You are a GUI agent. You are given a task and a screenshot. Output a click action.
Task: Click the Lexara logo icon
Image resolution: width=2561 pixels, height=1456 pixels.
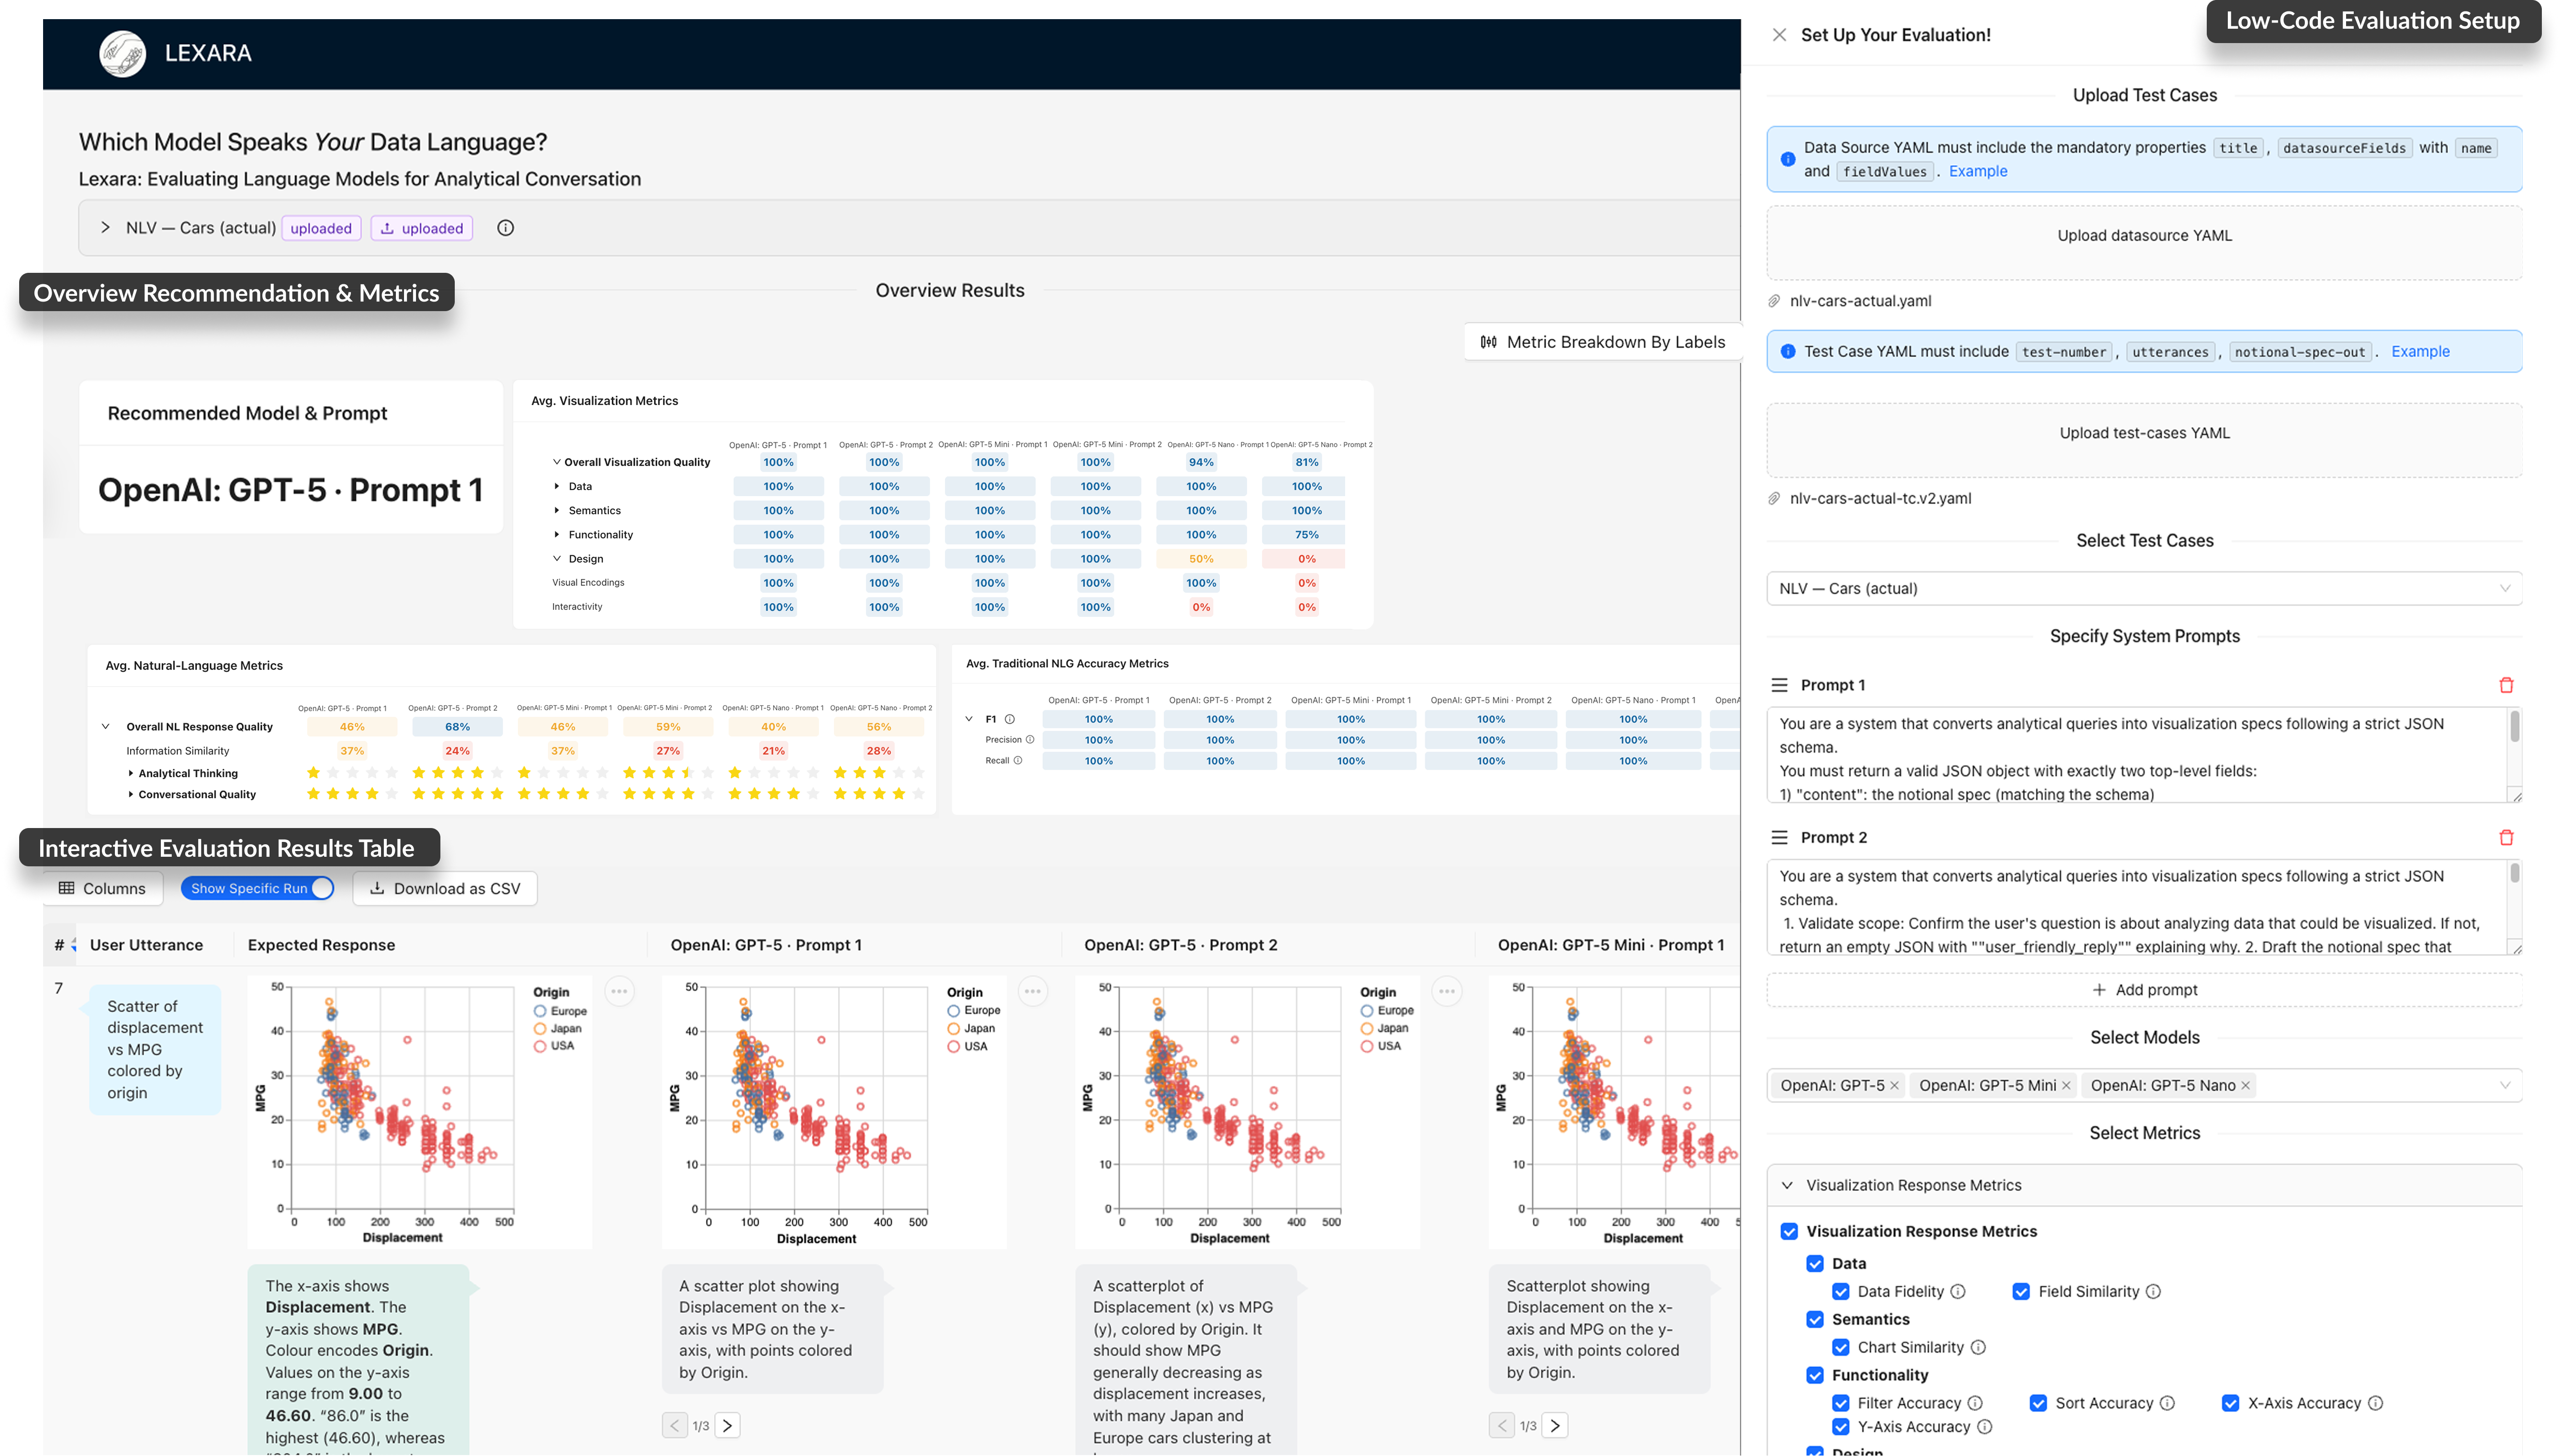tap(123, 54)
